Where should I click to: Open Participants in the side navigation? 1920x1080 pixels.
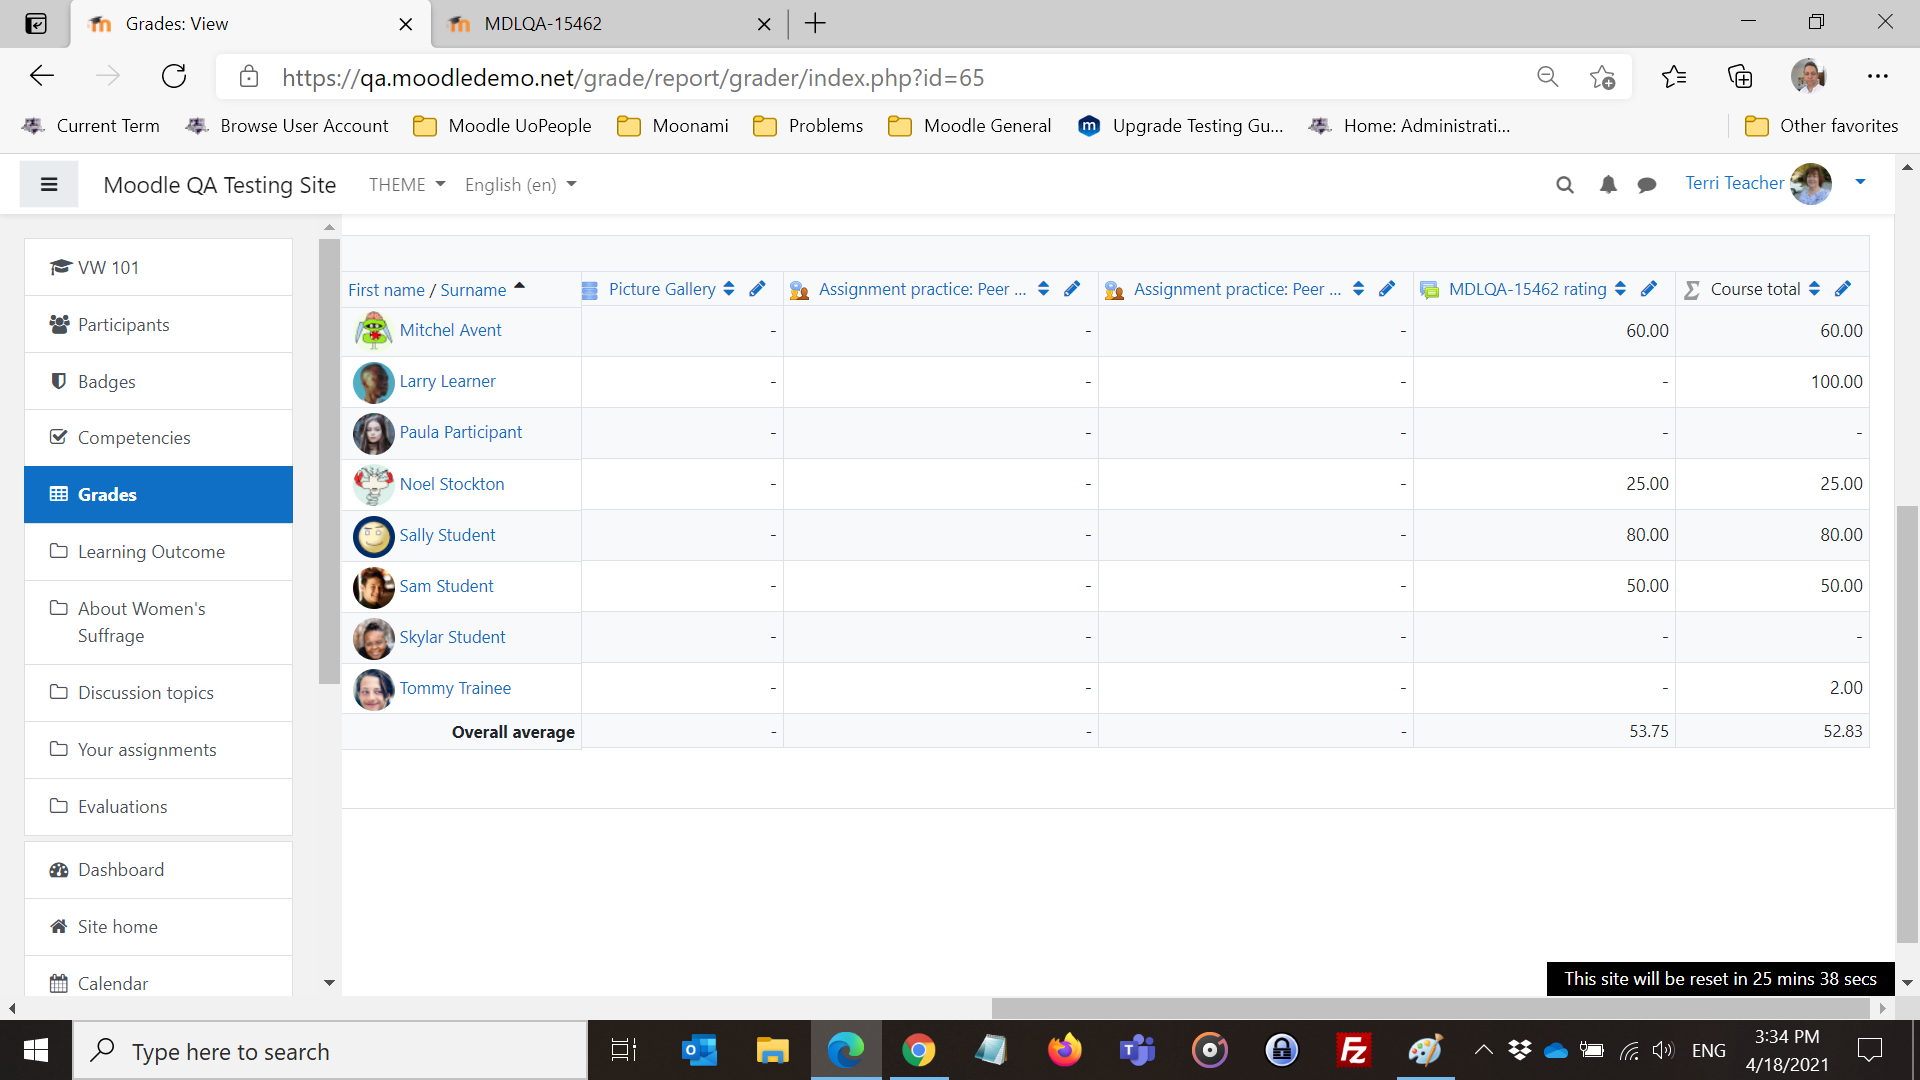click(x=158, y=325)
